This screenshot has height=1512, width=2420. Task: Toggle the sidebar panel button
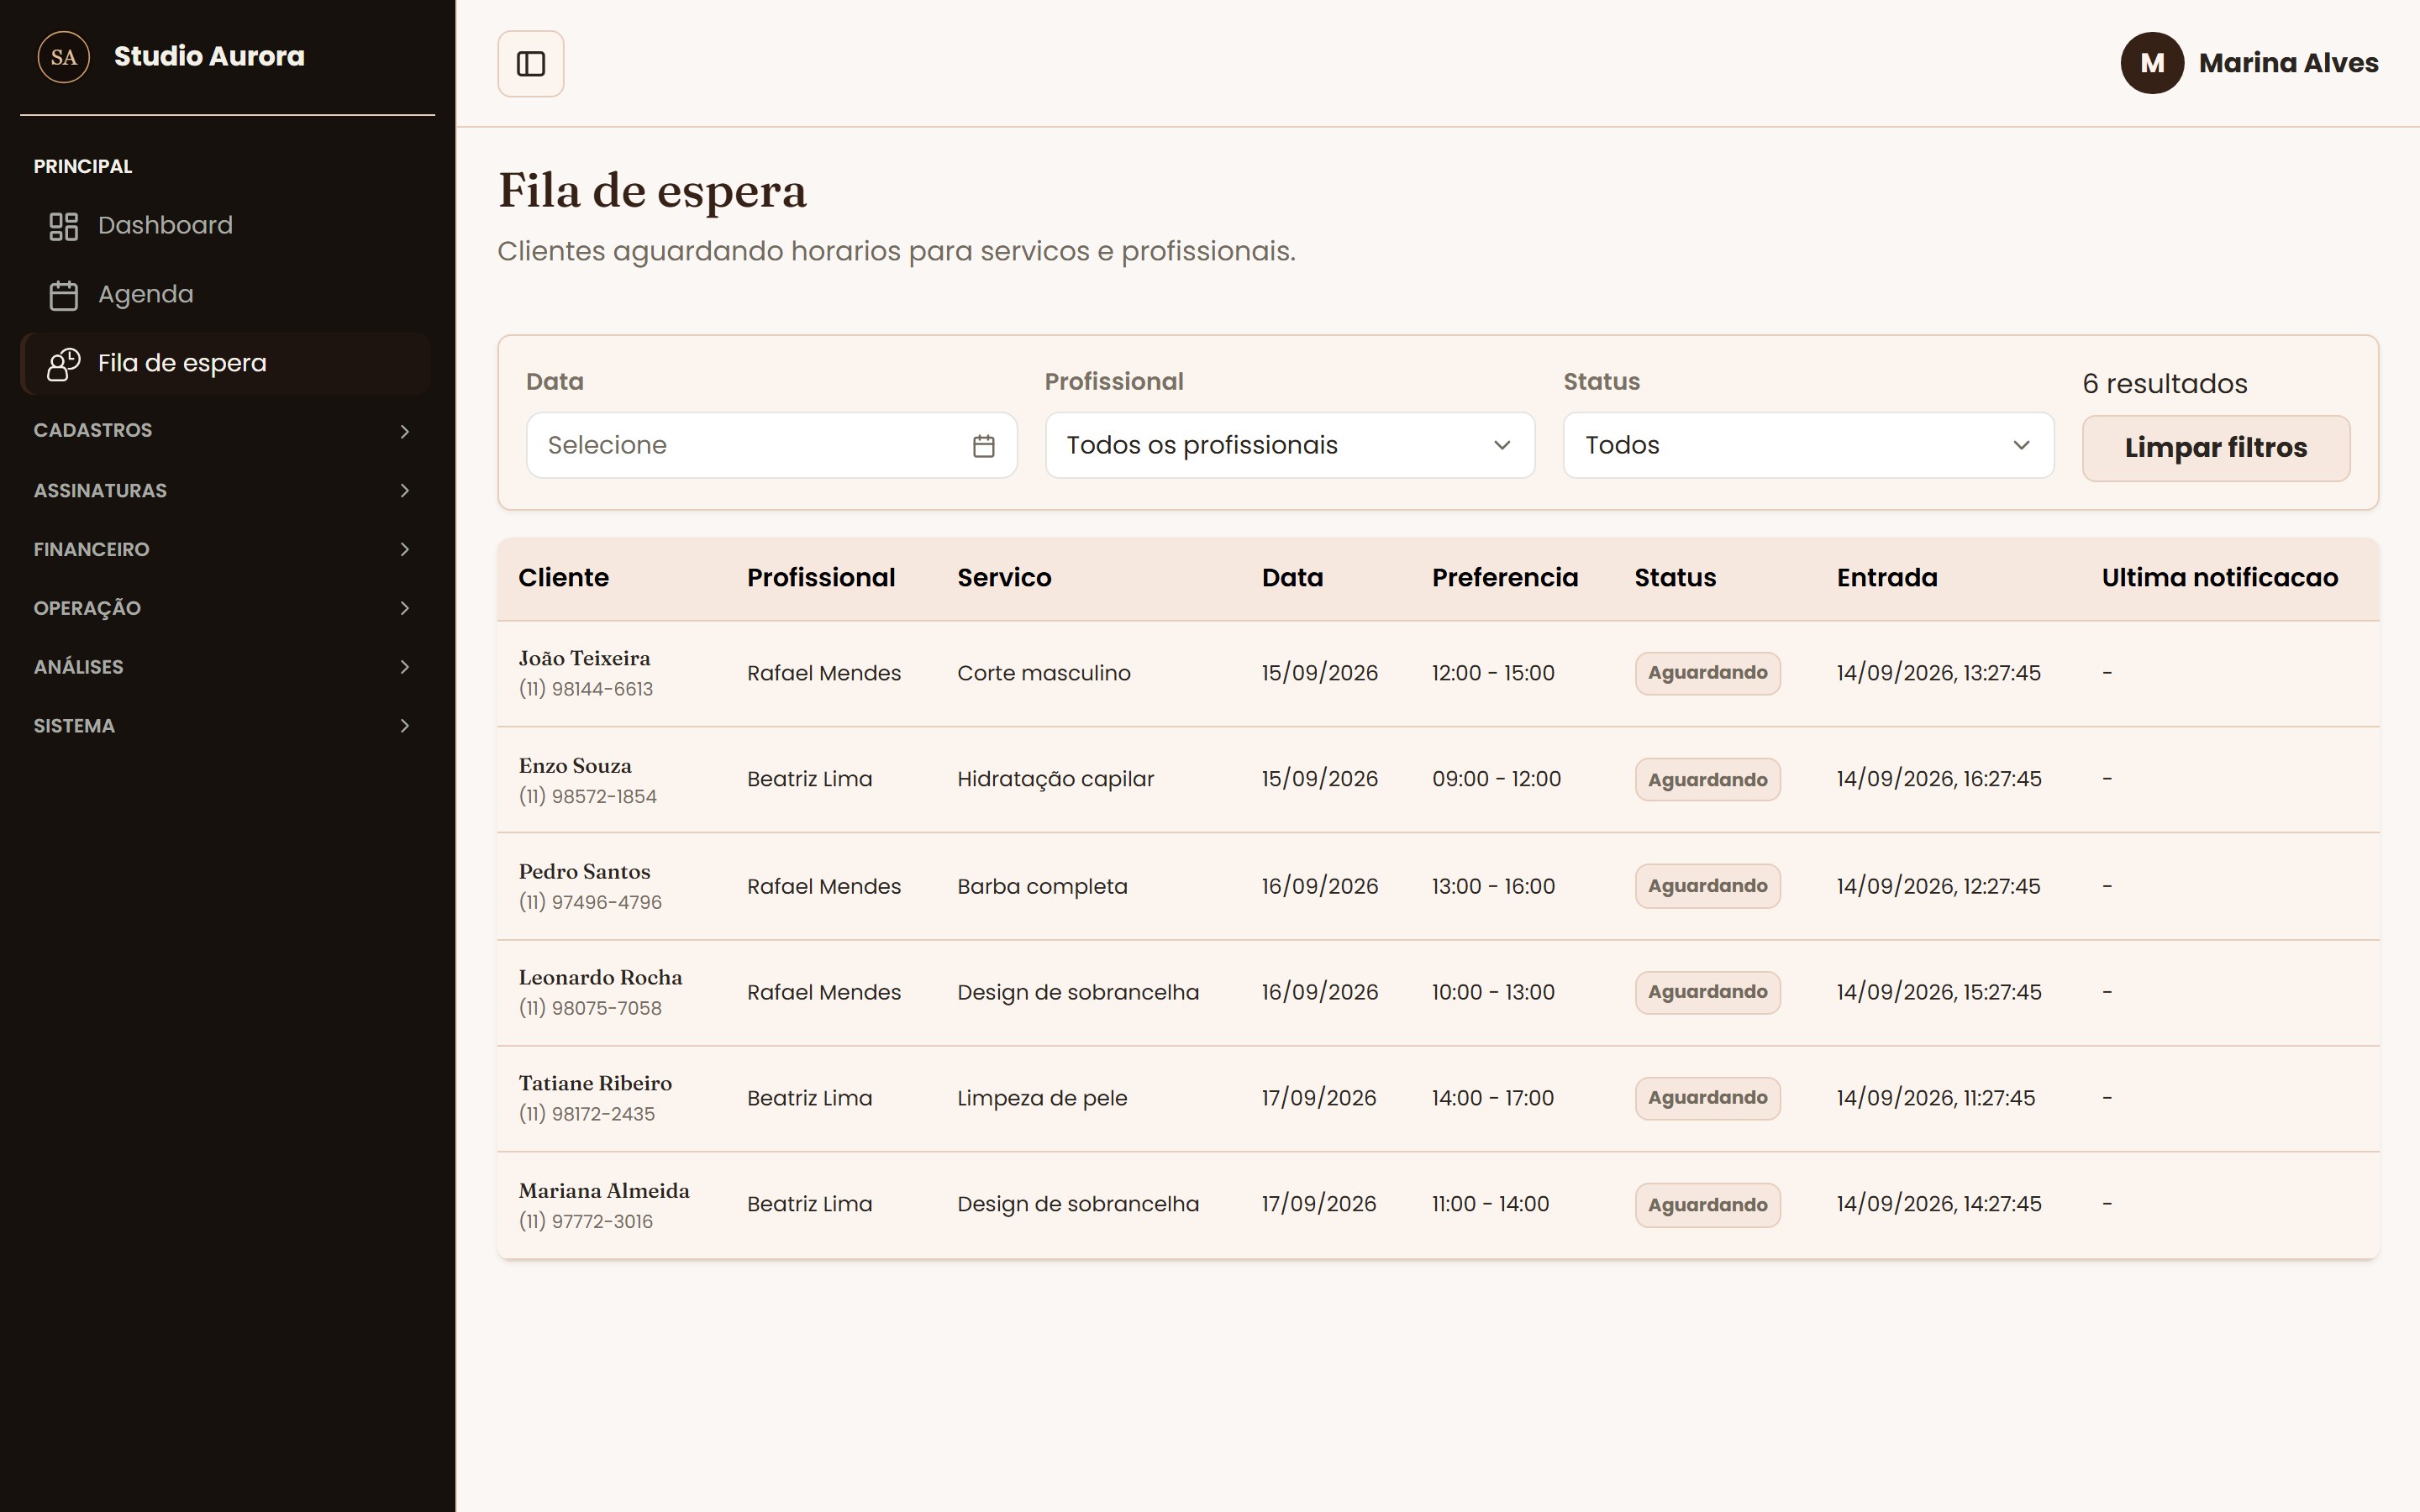point(530,64)
